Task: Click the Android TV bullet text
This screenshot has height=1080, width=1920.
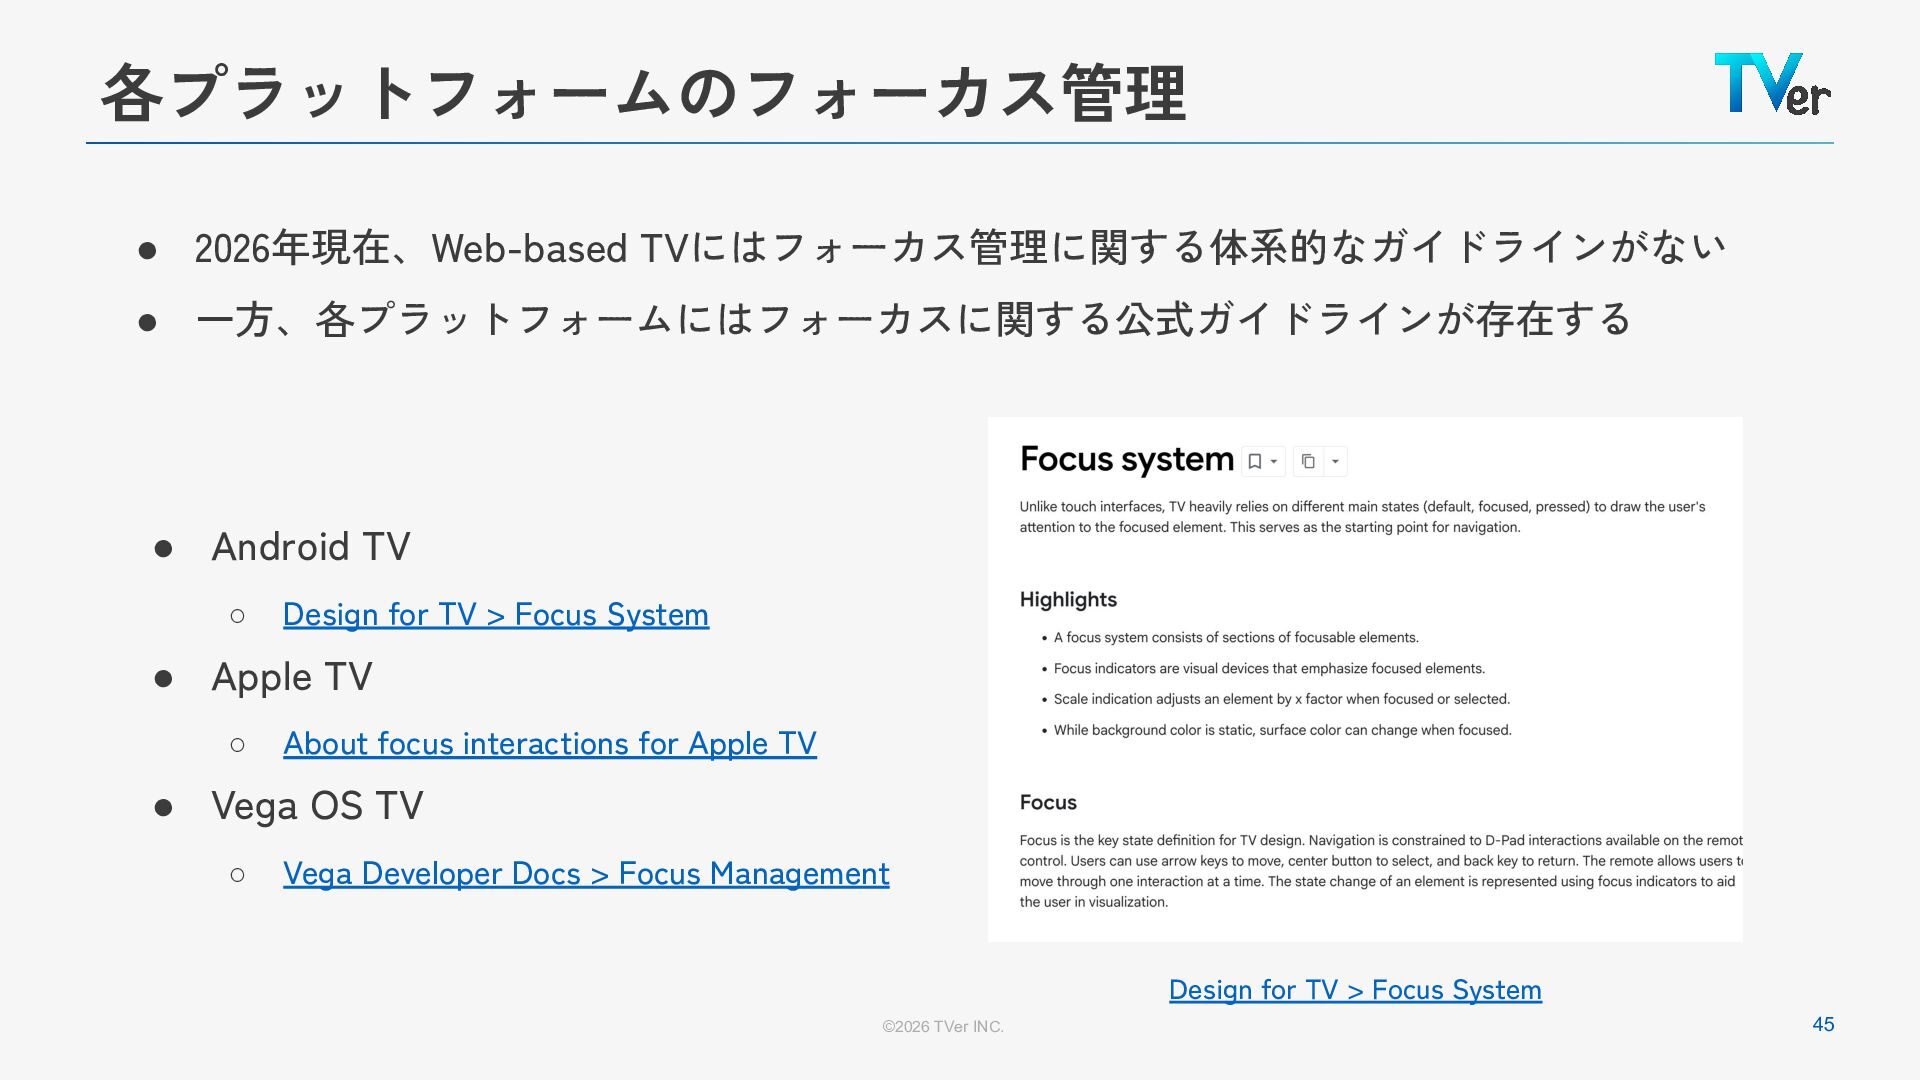Action: [311, 547]
